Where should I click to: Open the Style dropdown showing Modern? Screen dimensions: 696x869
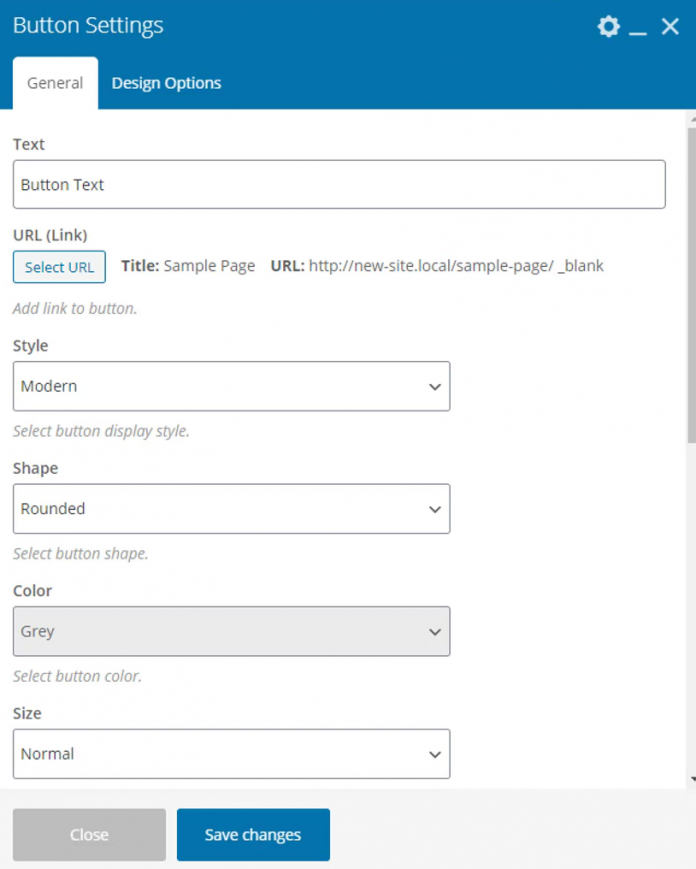232,386
